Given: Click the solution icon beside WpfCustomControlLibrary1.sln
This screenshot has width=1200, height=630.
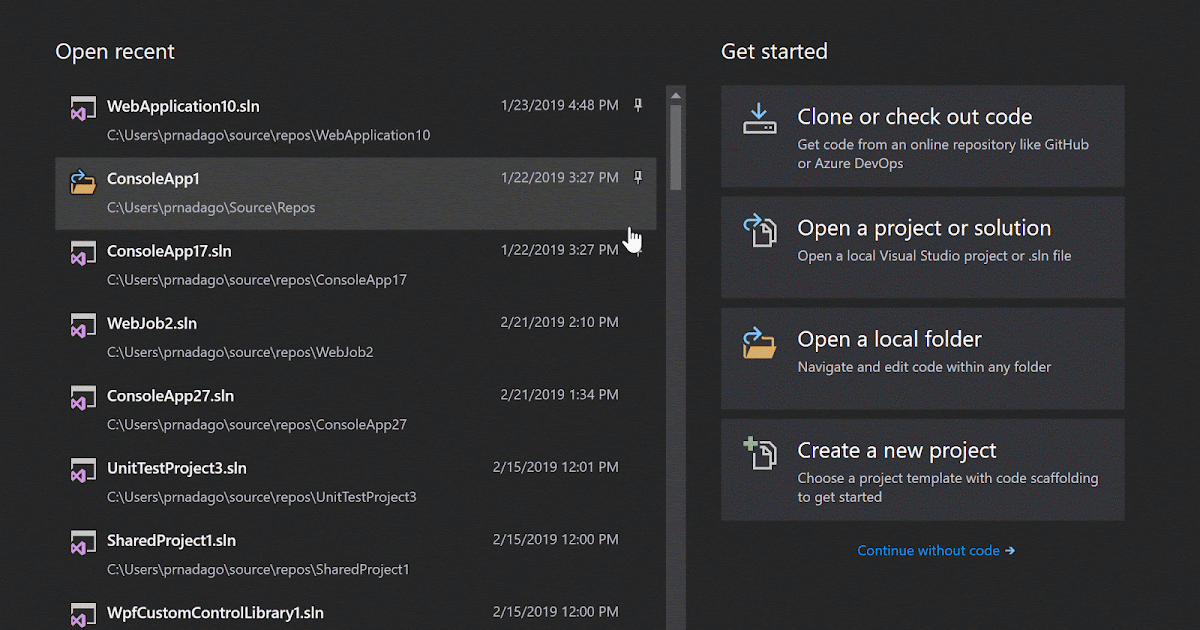Looking at the screenshot, I should [83, 613].
